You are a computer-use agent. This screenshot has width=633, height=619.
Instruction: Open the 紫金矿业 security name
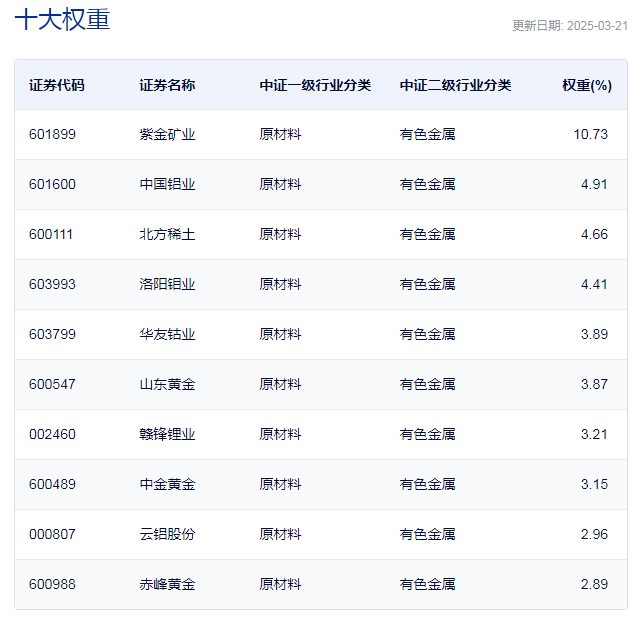point(167,134)
